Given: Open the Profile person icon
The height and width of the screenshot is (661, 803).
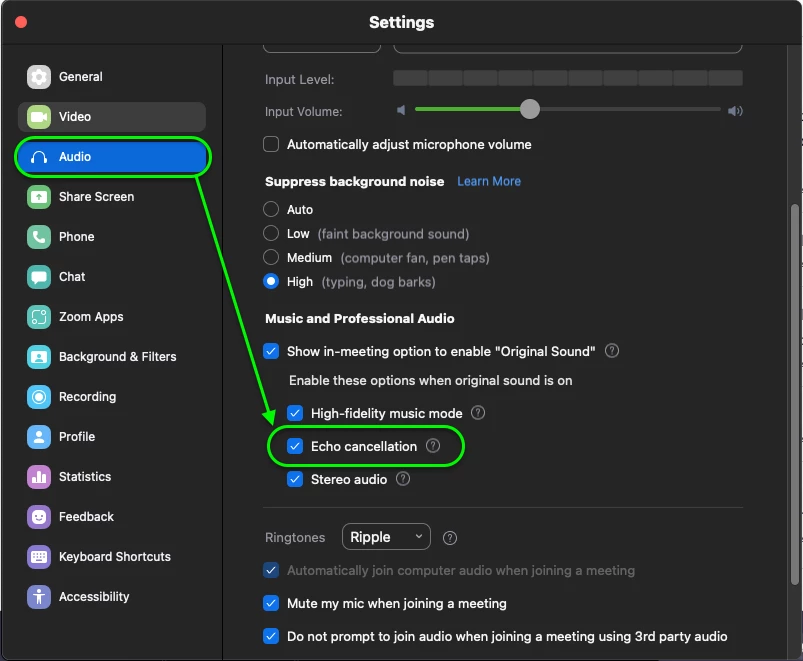Looking at the screenshot, I should click(x=39, y=437).
